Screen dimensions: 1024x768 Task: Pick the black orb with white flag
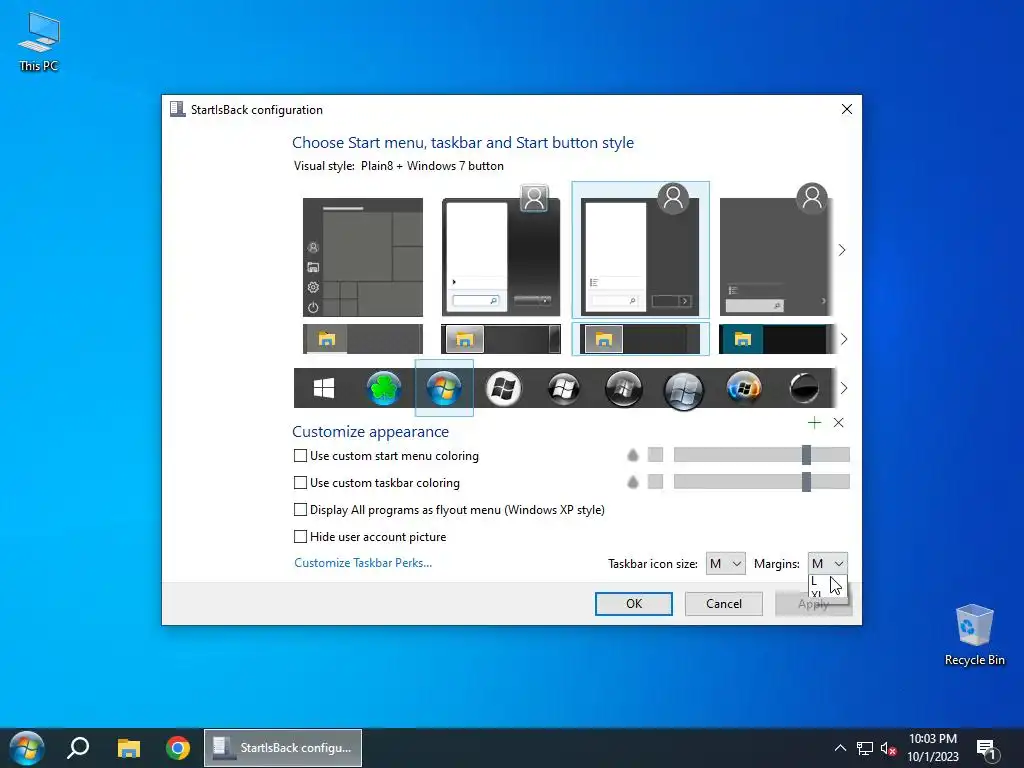[x=563, y=389]
